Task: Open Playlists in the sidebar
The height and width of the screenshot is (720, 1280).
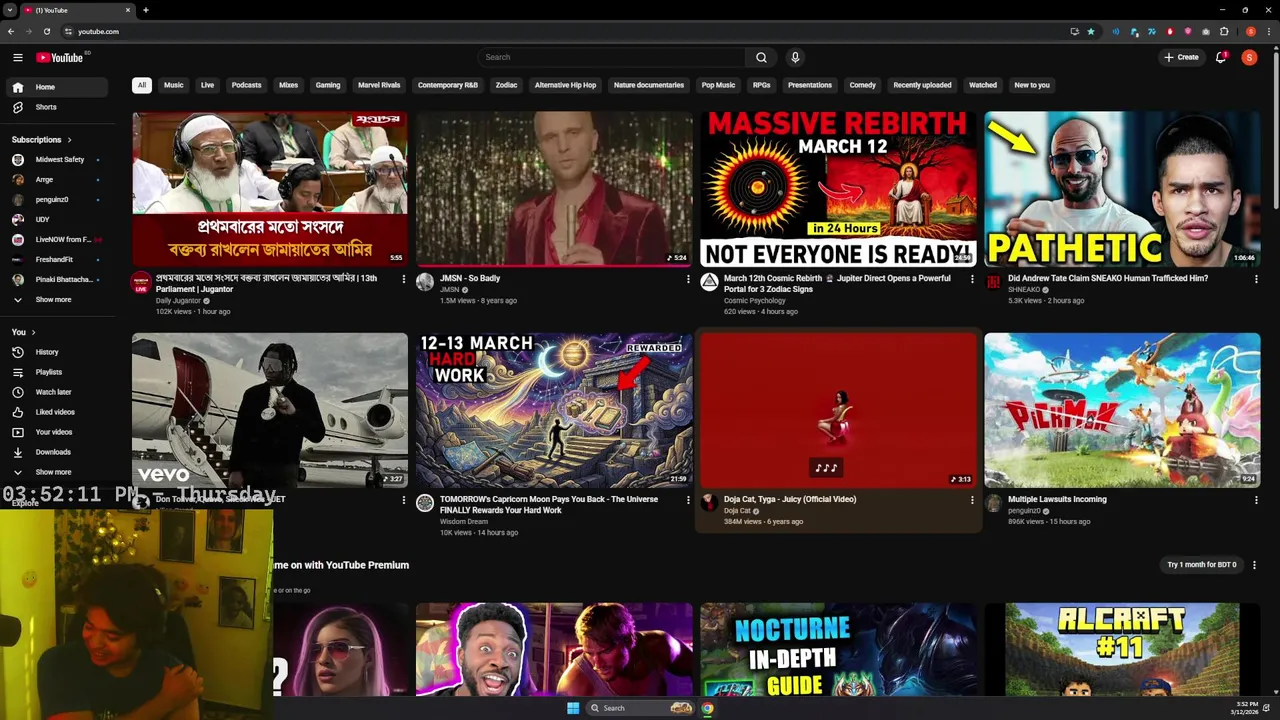Action: [56, 372]
